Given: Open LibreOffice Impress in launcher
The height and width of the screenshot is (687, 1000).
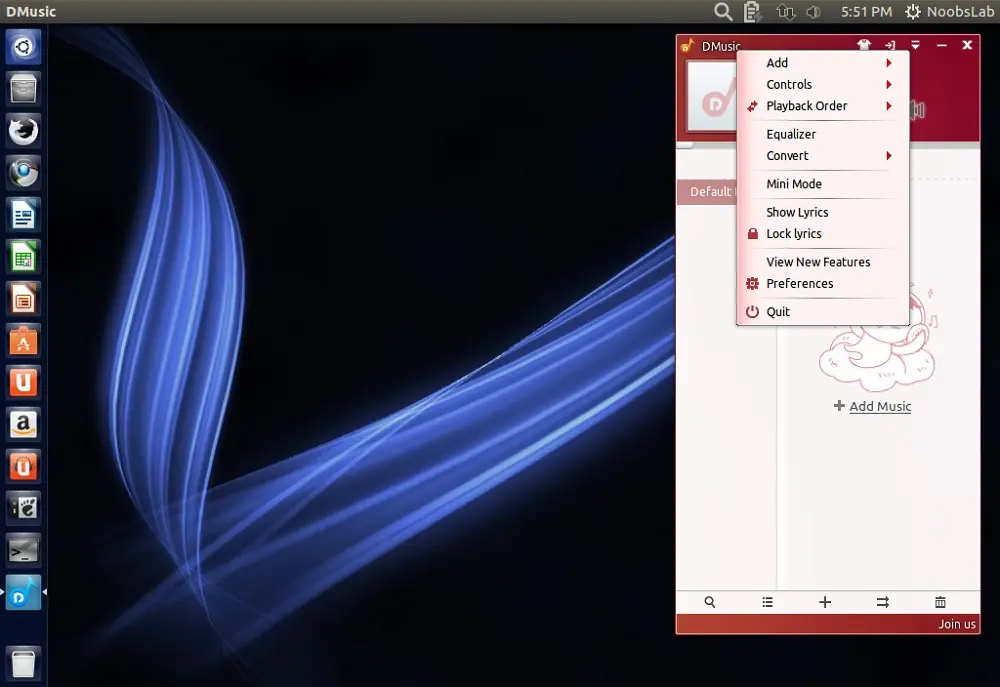Looking at the screenshot, I should coord(24,299).
